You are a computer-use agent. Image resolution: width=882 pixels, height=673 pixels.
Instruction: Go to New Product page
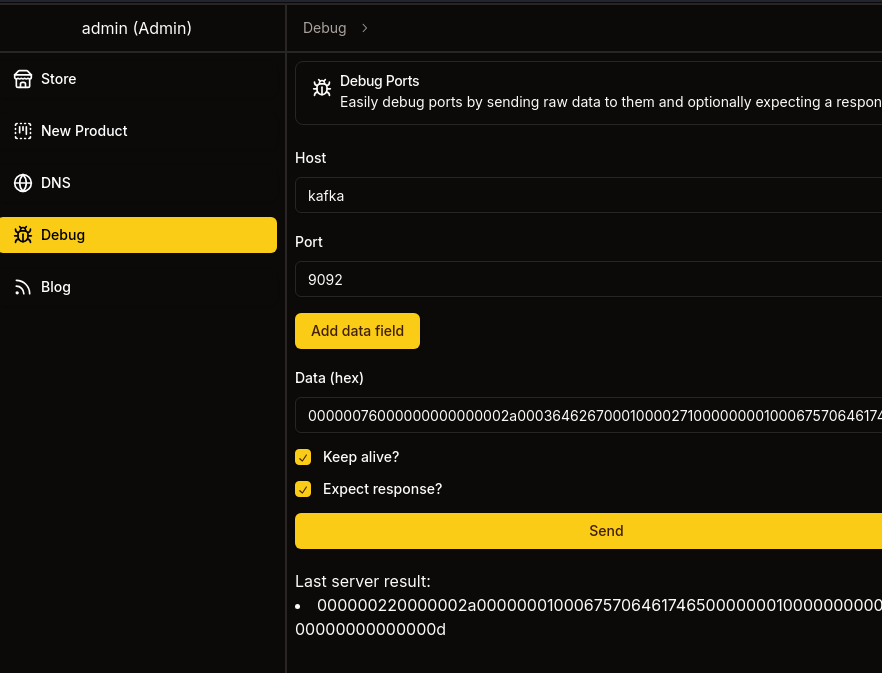click(138, 131)
